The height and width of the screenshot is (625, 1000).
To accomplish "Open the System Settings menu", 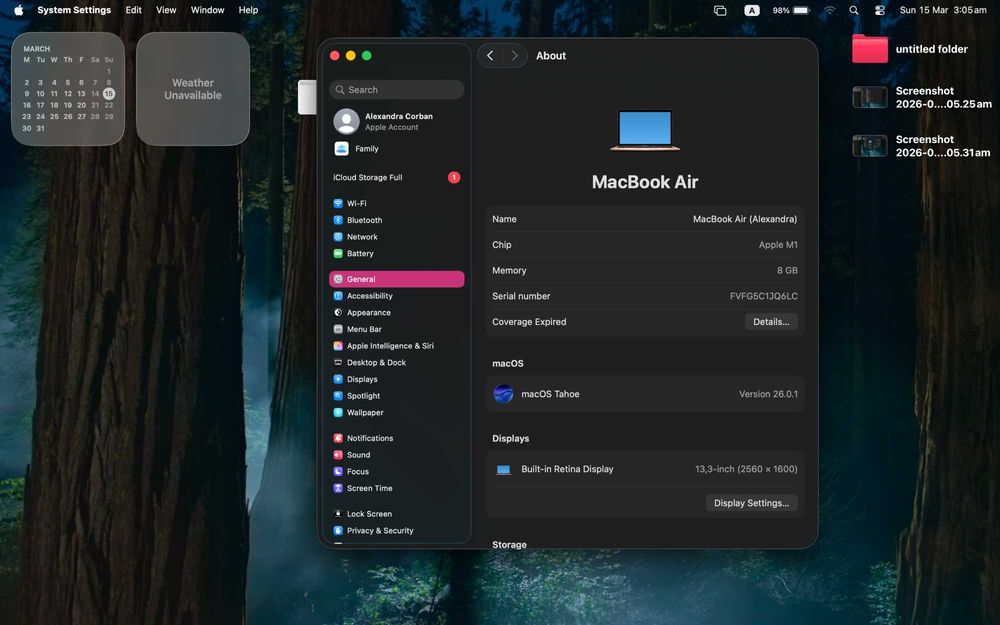I will pos(74,10).
